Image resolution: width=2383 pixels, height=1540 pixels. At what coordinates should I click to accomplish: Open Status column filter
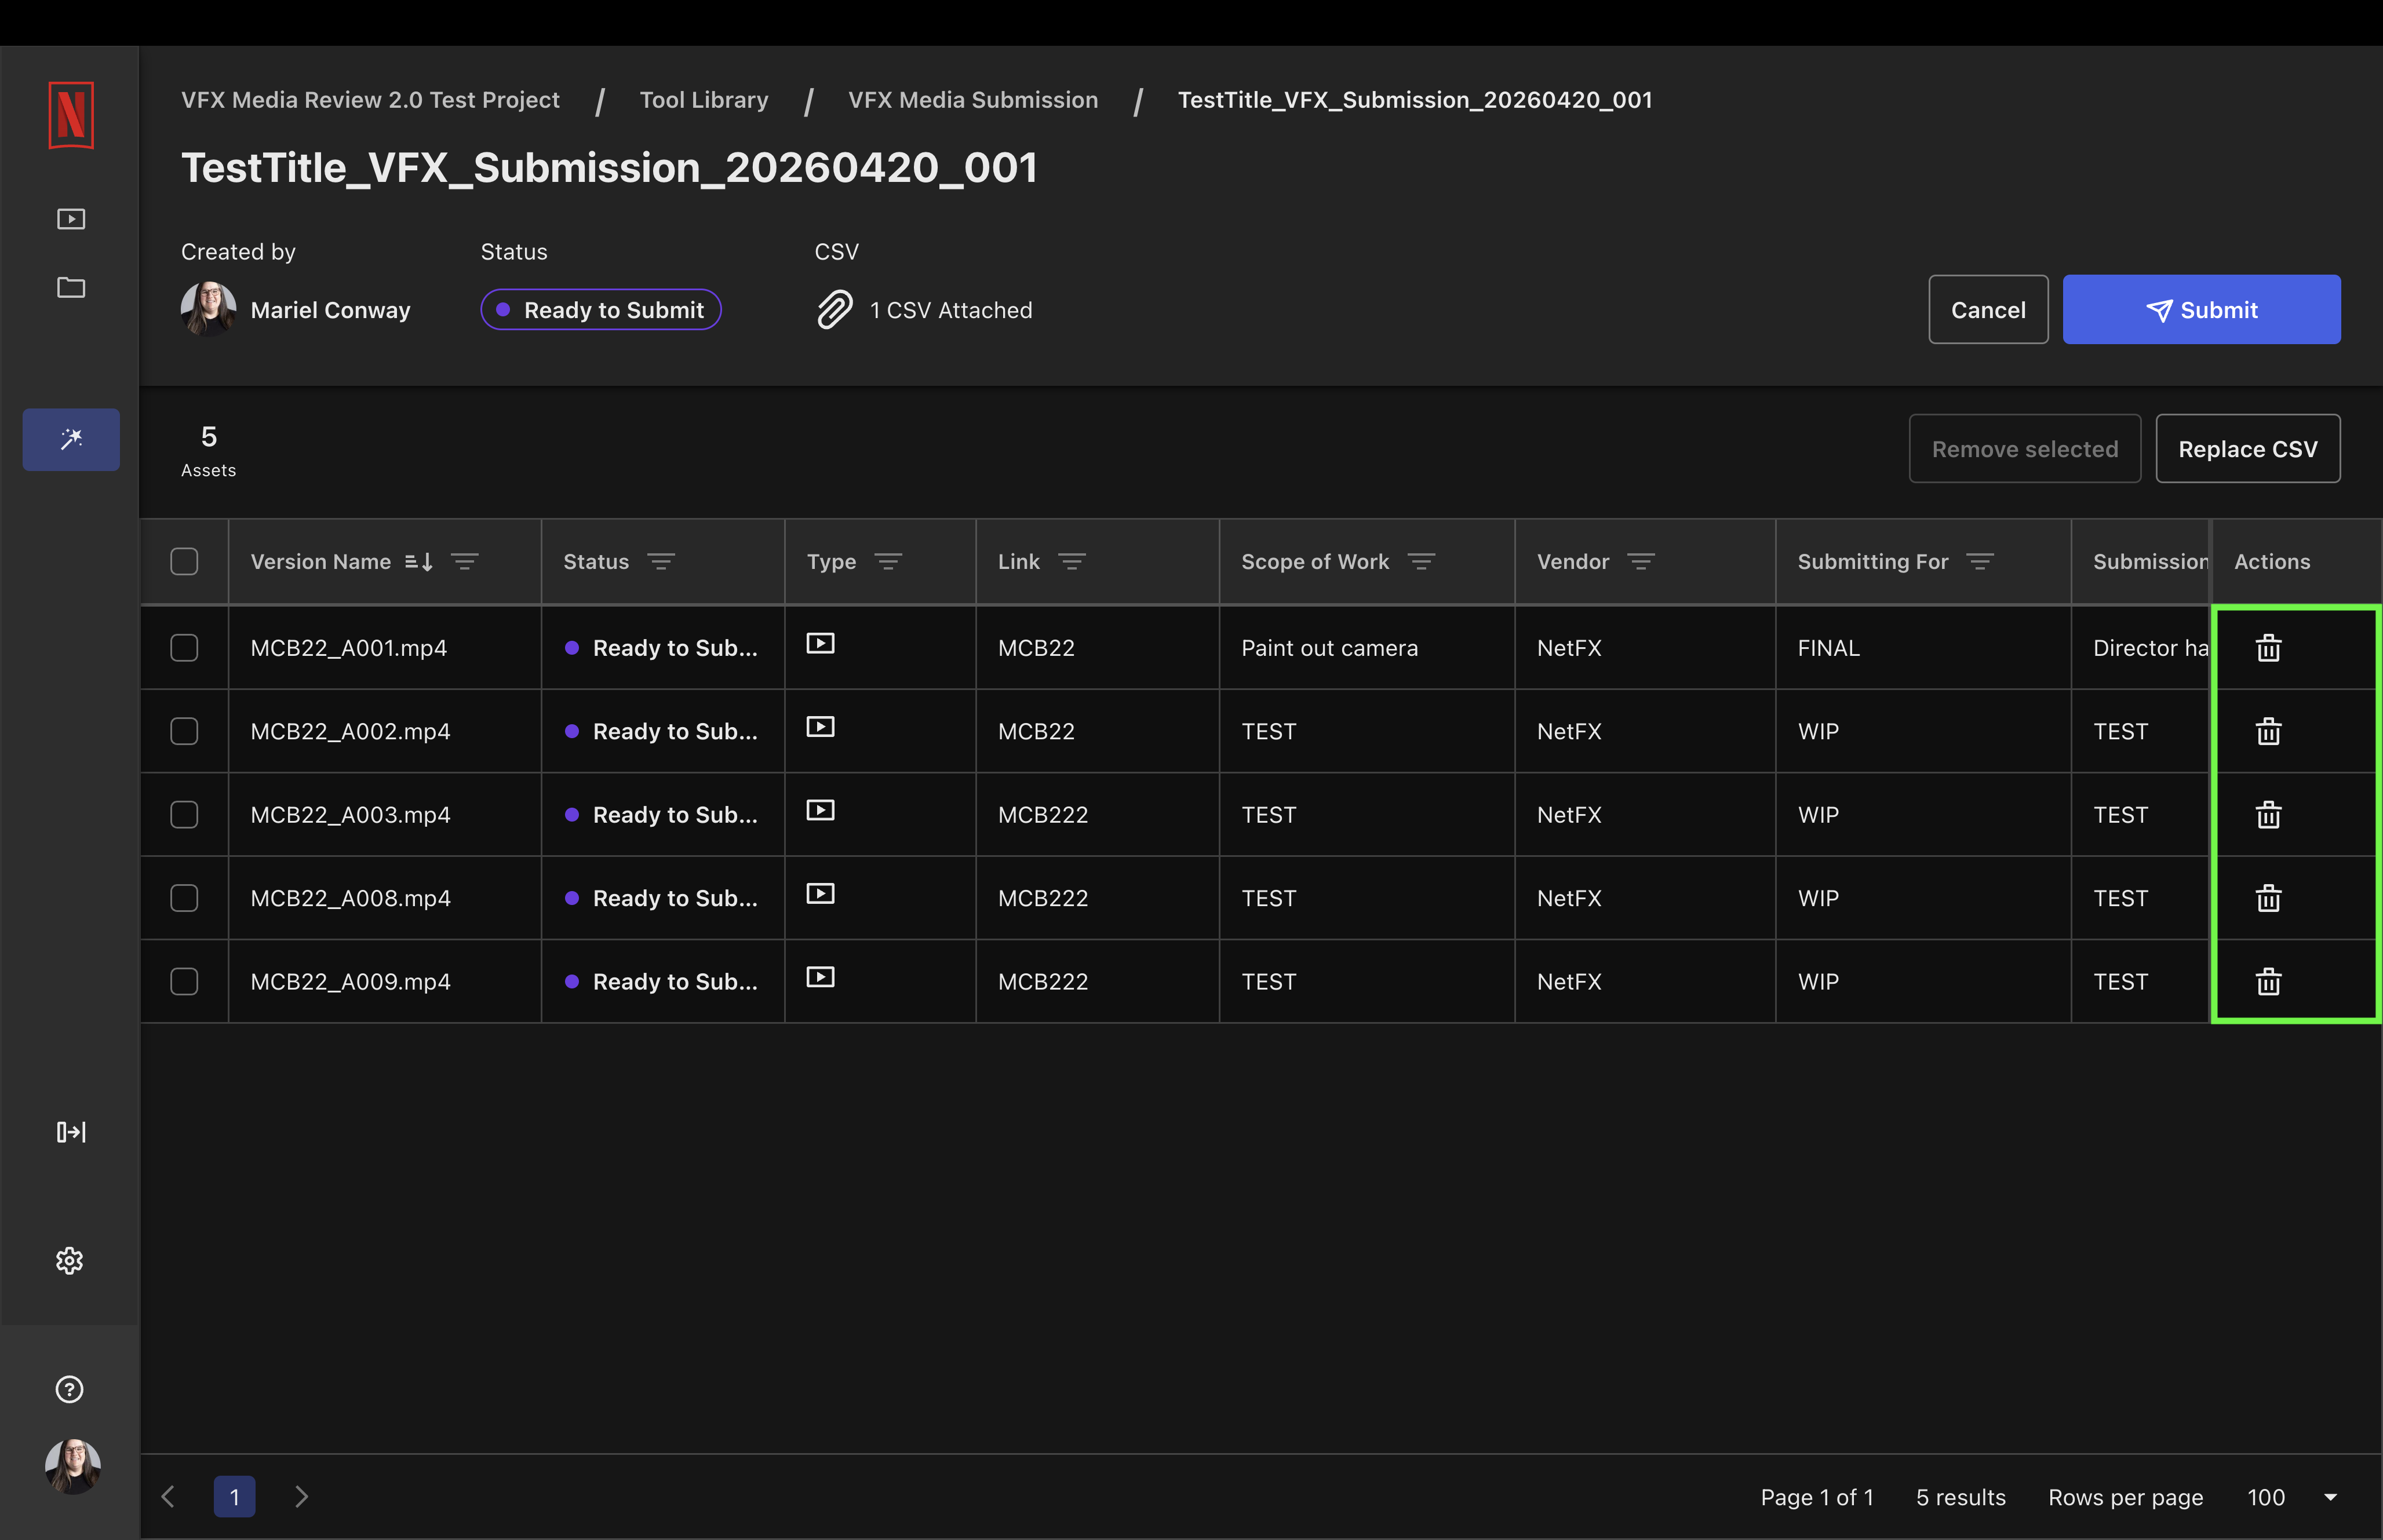coord(661,562)
